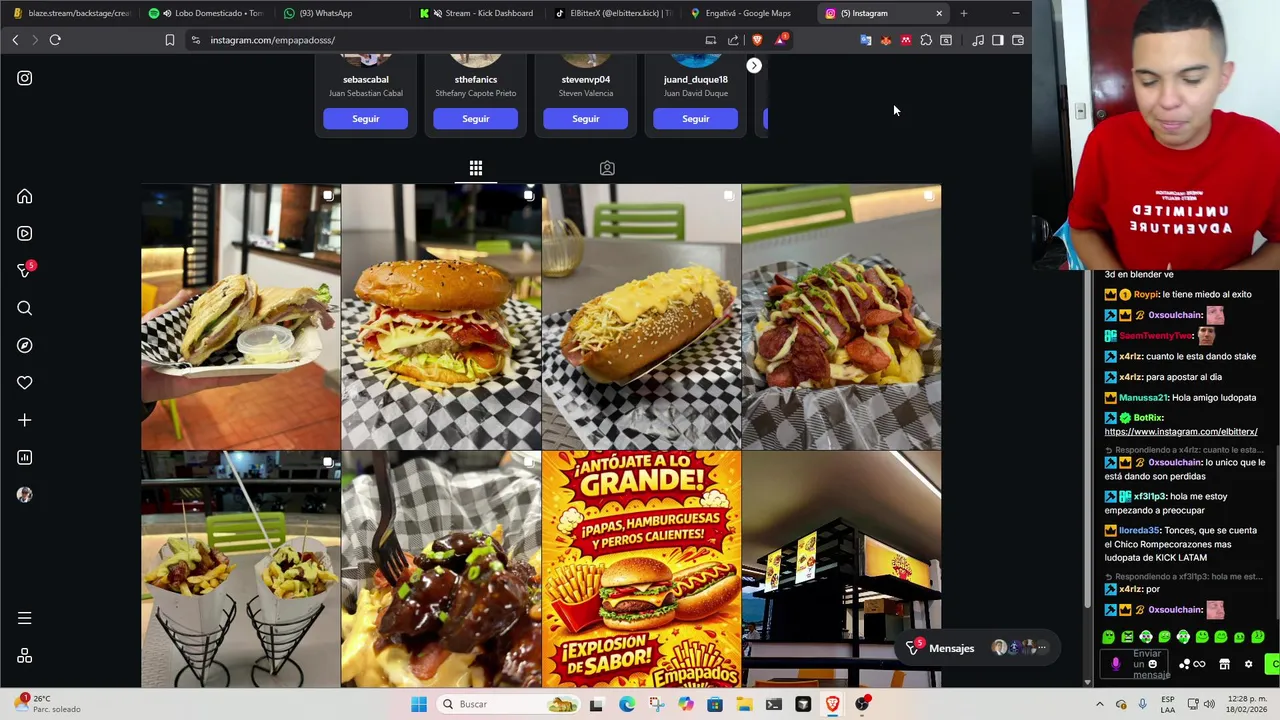The width and height of the screenshot is (1280, 720).
Task: Toggle the browser sidebar panel icon
Action: pos(998,40)
